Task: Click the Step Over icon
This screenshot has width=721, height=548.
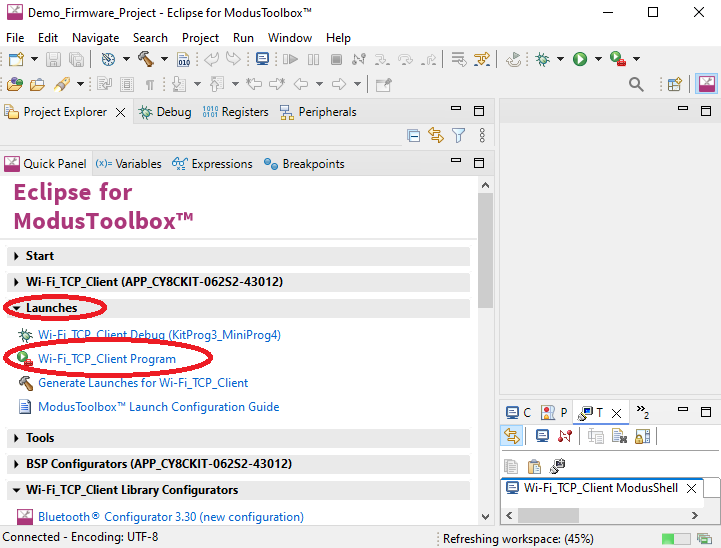Action: tap(405, 59)
